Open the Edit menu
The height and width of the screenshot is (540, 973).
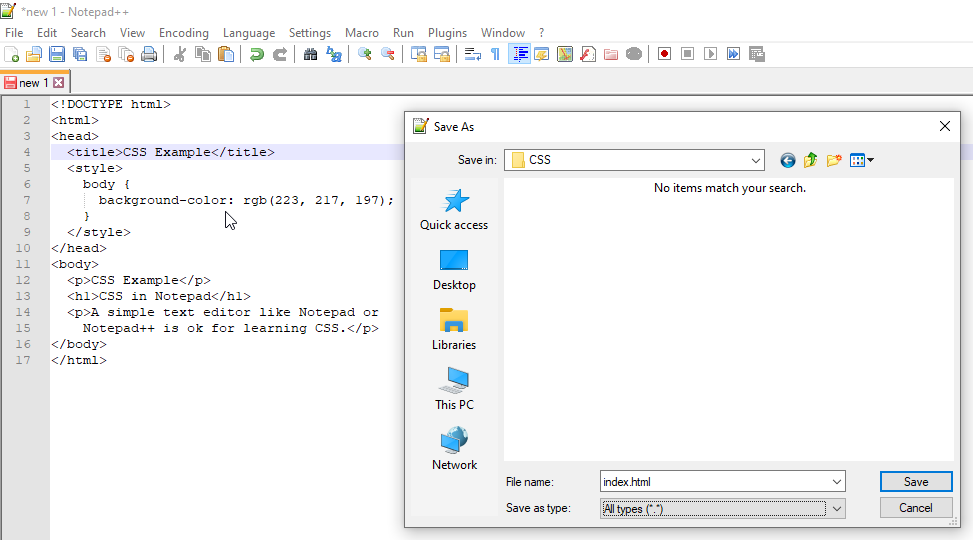tap(47, 33)
